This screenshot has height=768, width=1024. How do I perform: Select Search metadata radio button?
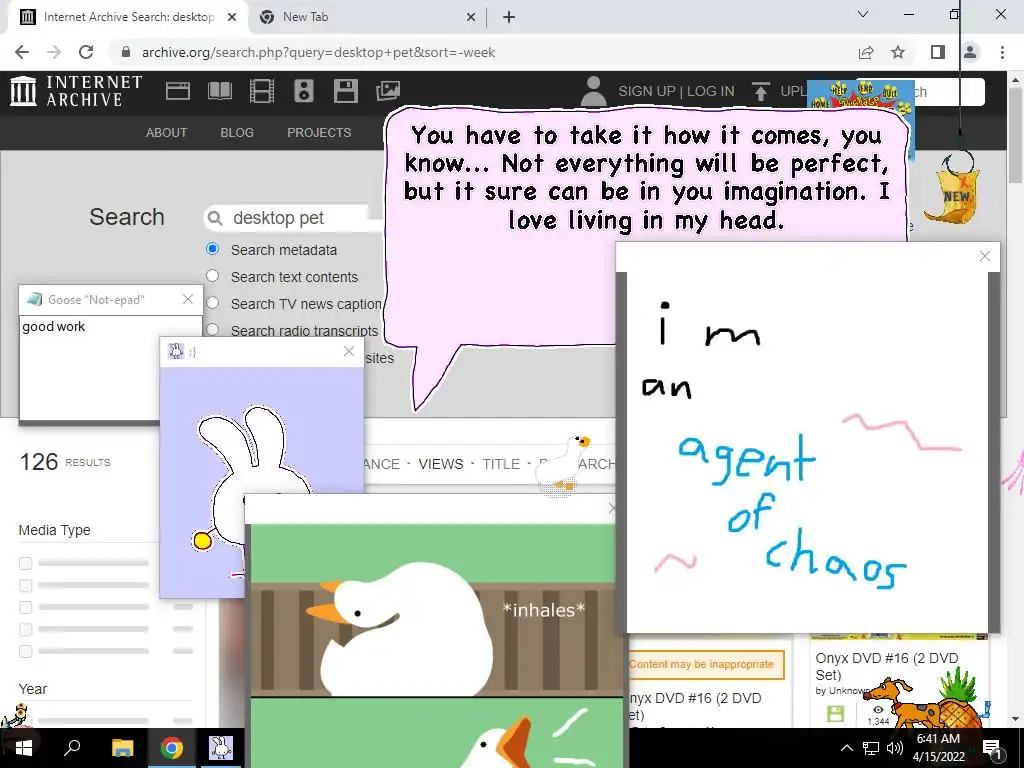click(212, 249)
